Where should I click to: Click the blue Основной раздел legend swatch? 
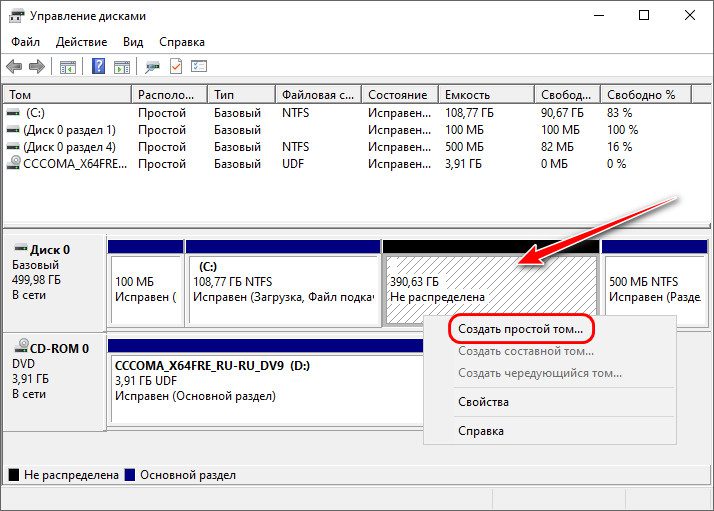[x=130, y=475]
